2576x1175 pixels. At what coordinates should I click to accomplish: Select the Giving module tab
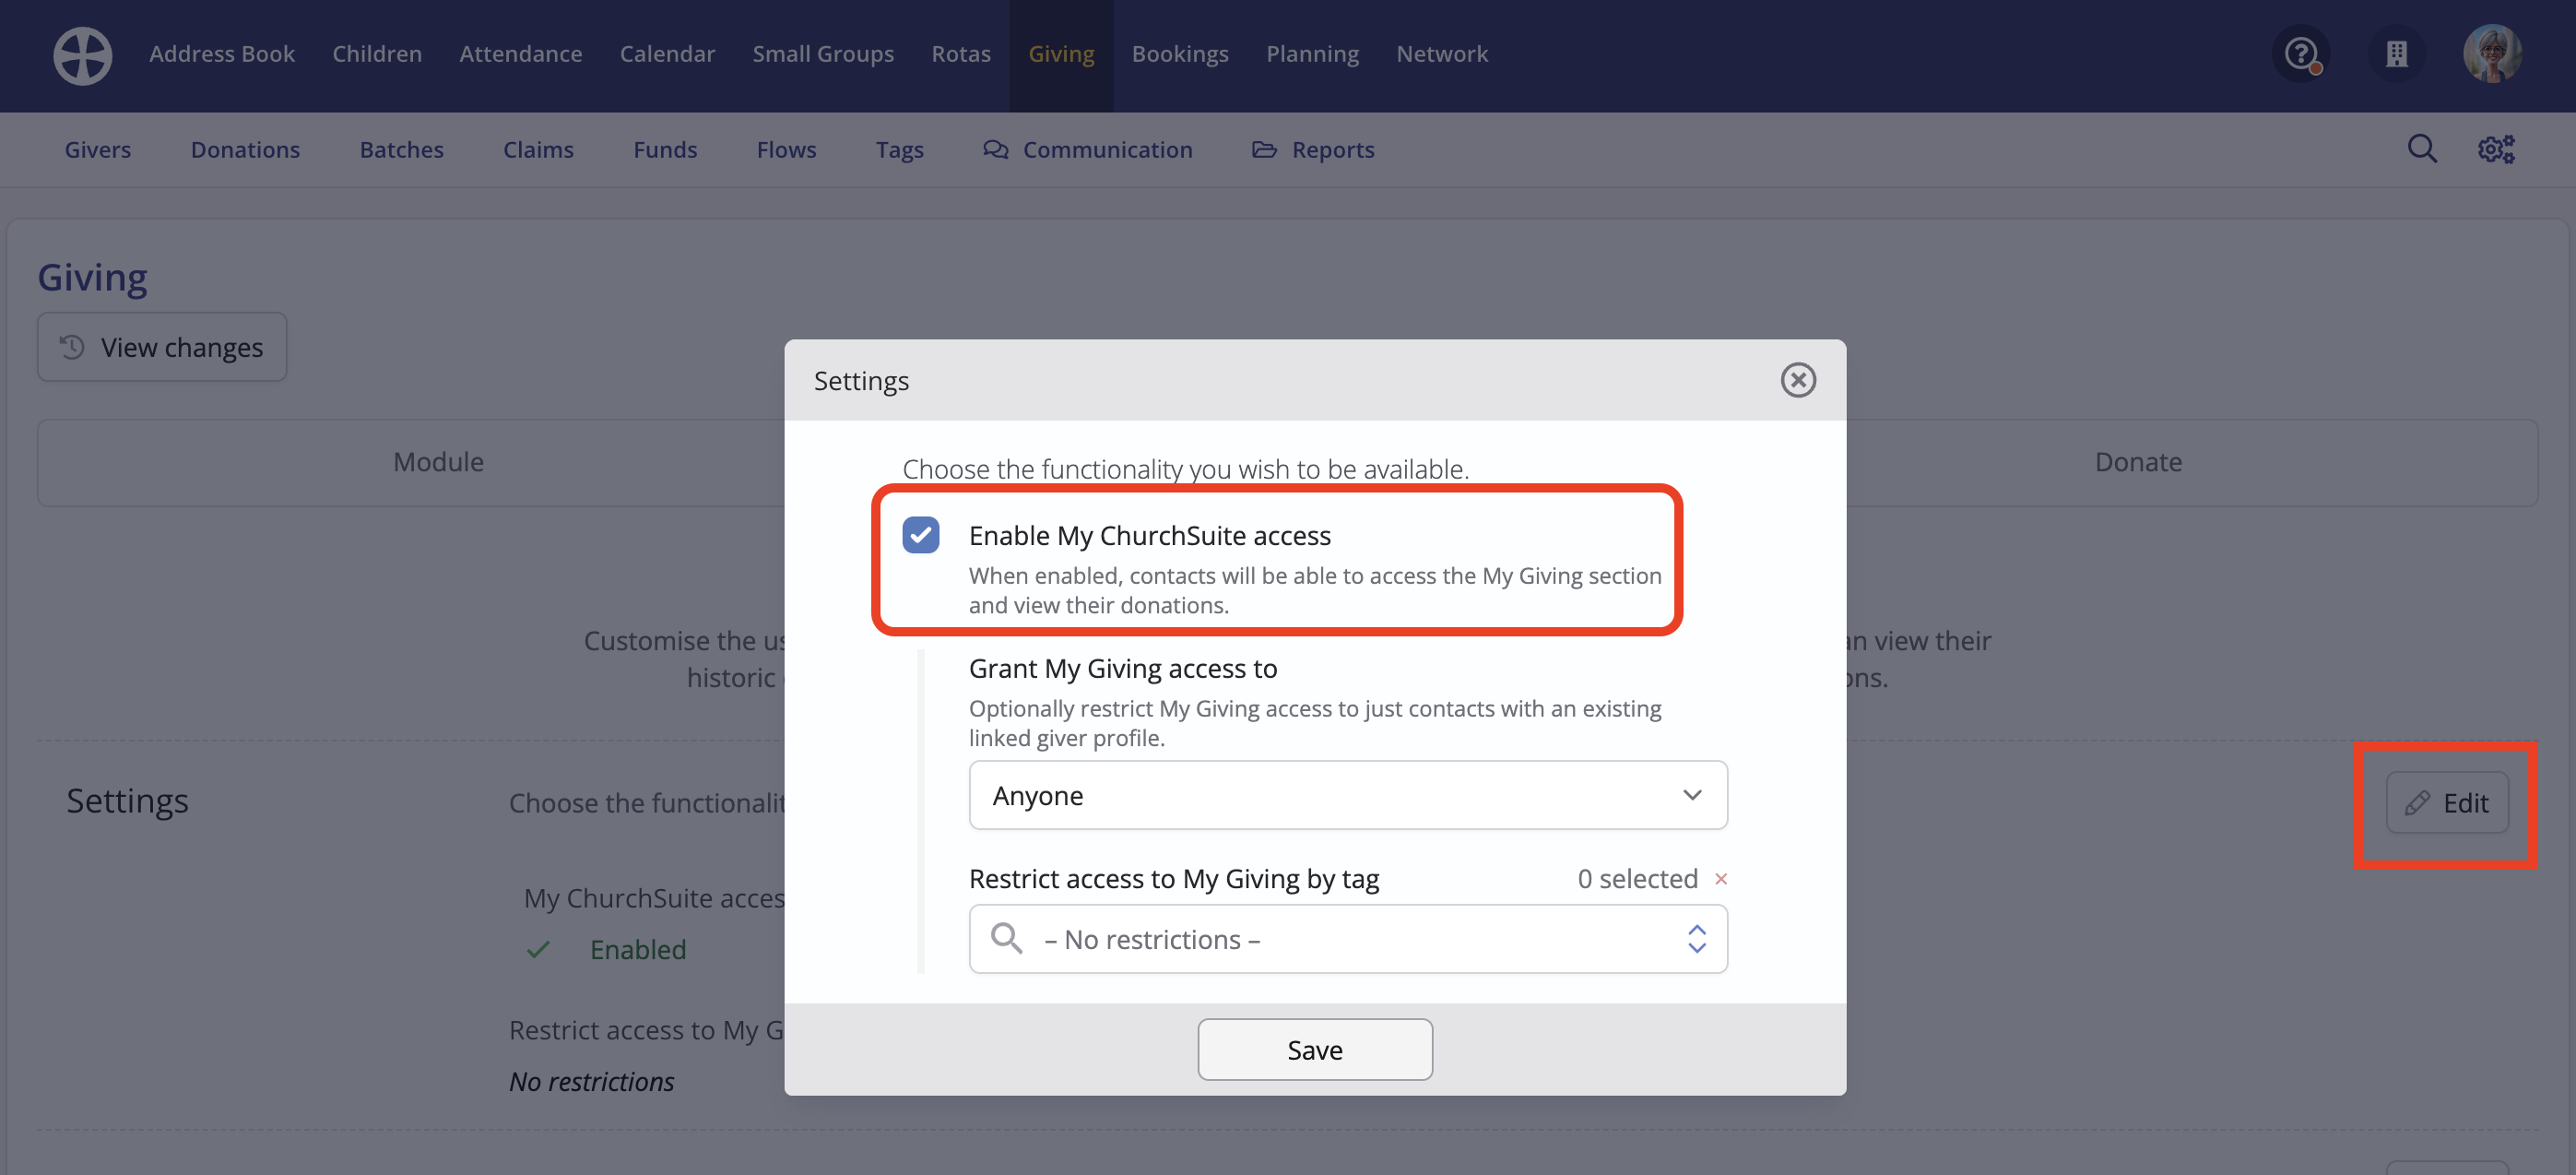coord(1061,54)
